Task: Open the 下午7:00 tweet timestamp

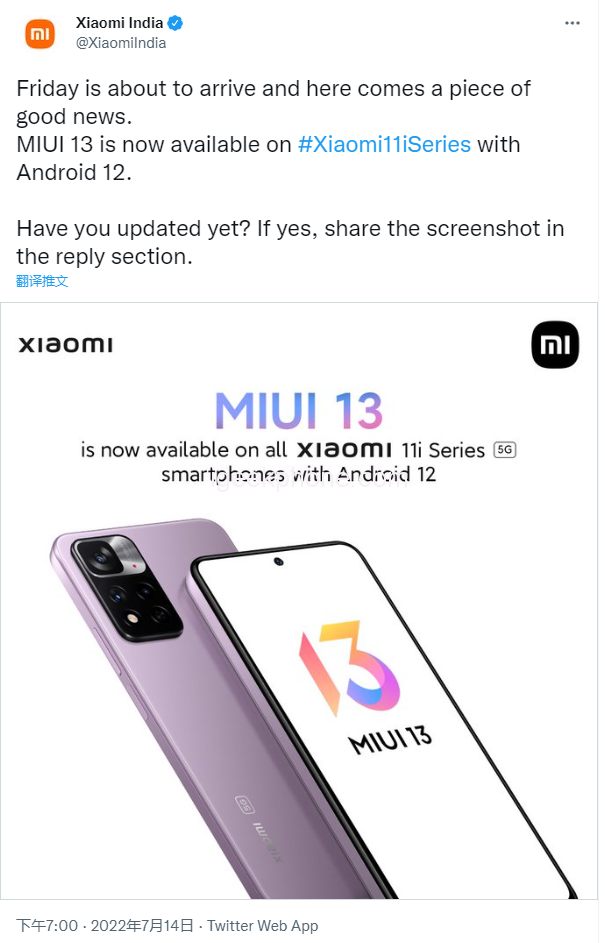Action: 47,926
